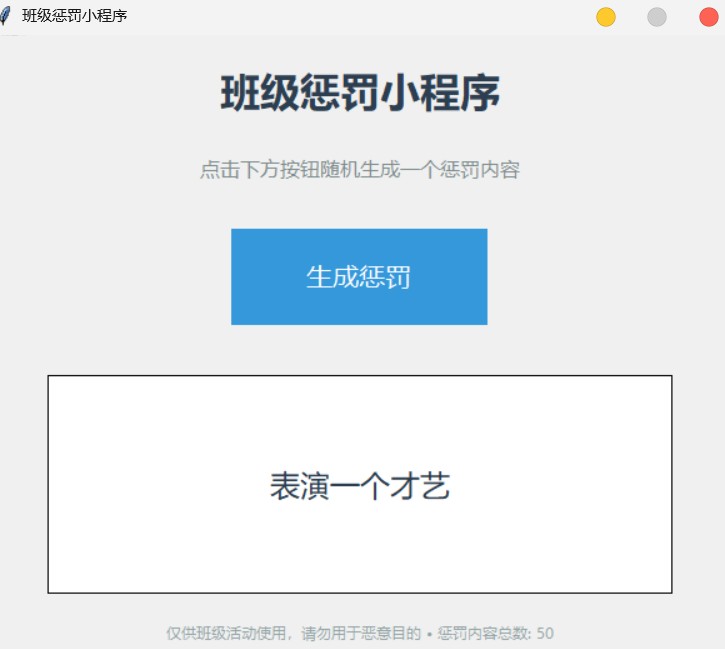Viewport: 725px width, 649px height.
Task: Click the 生成惩罚 blue button
Action: (x=359, y=277)
